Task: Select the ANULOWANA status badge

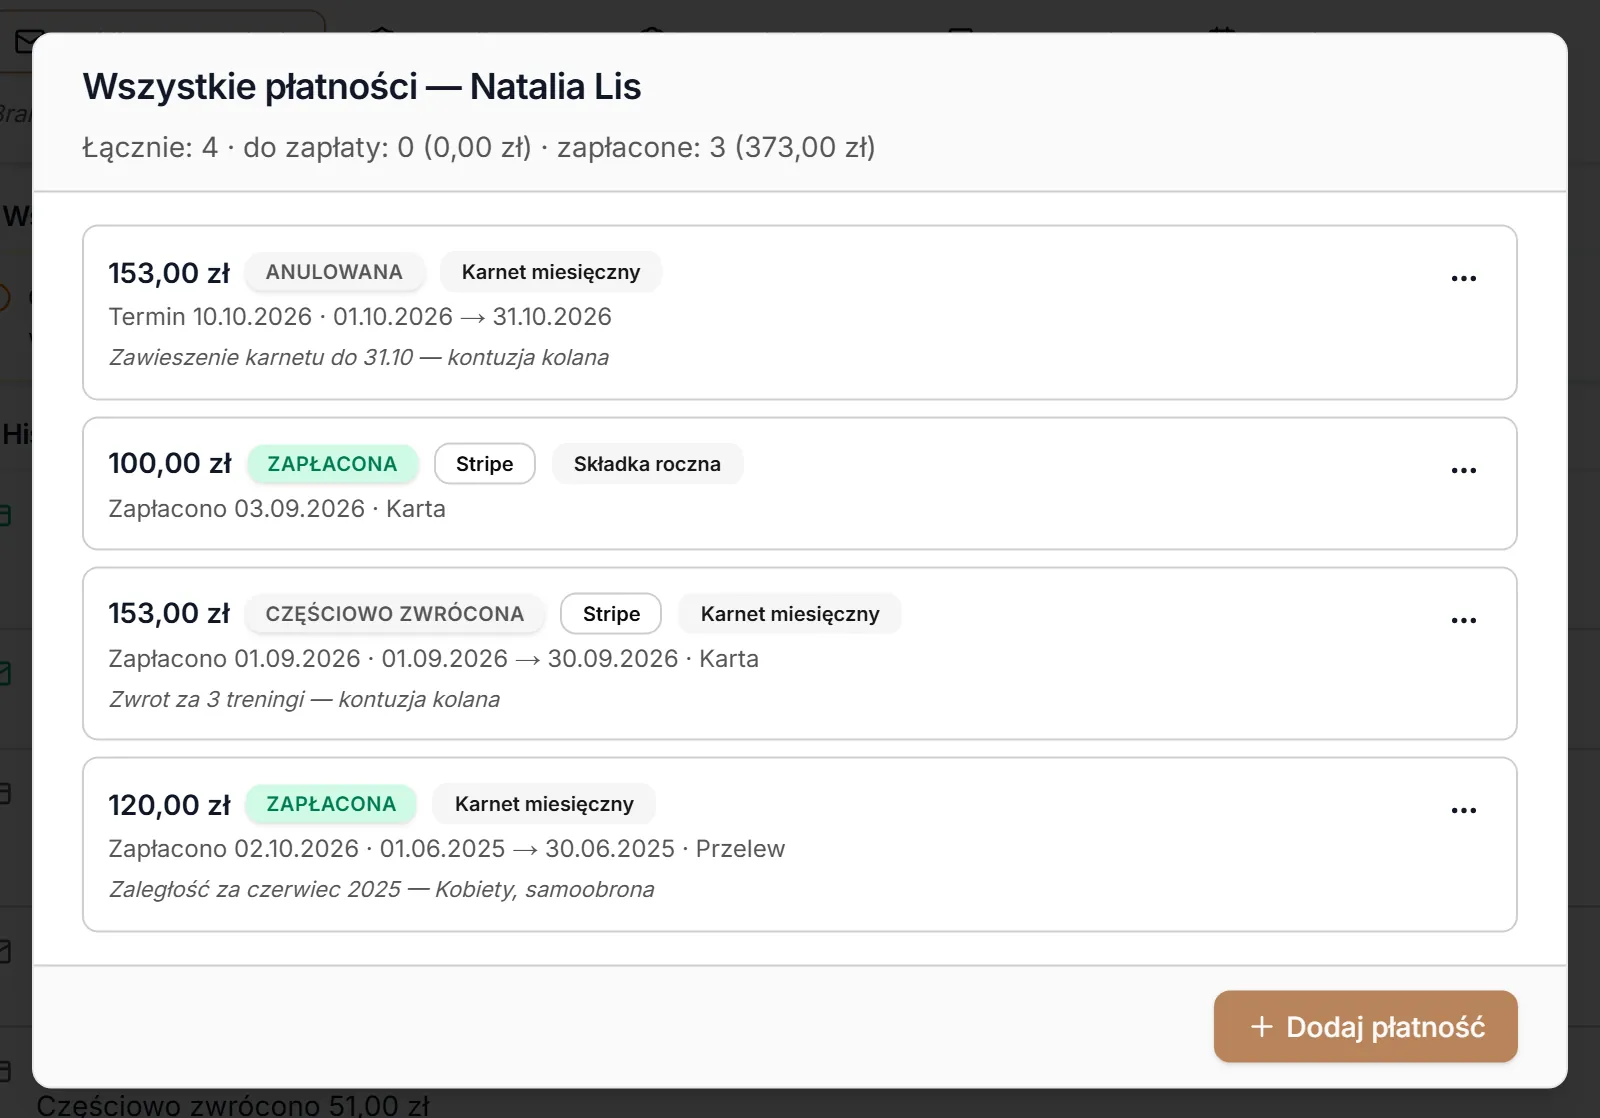Action: tap(334, 272)
